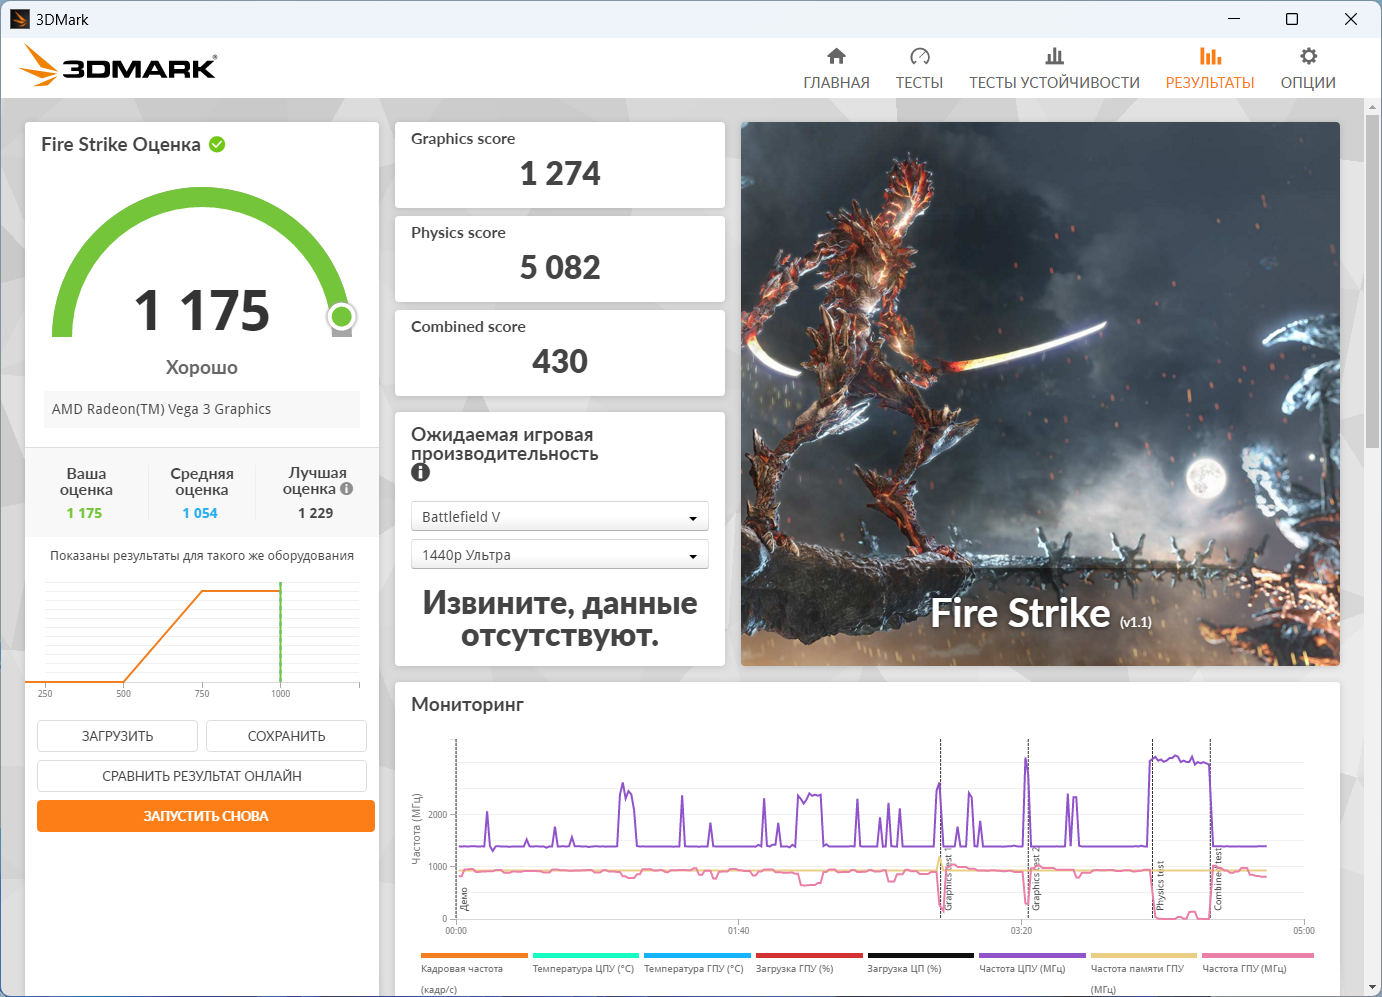The height and width of the screenshot is (997, 1382).
Task: Click the Тесты устойчивости chart icon
Action: [x=1054, y=56]
